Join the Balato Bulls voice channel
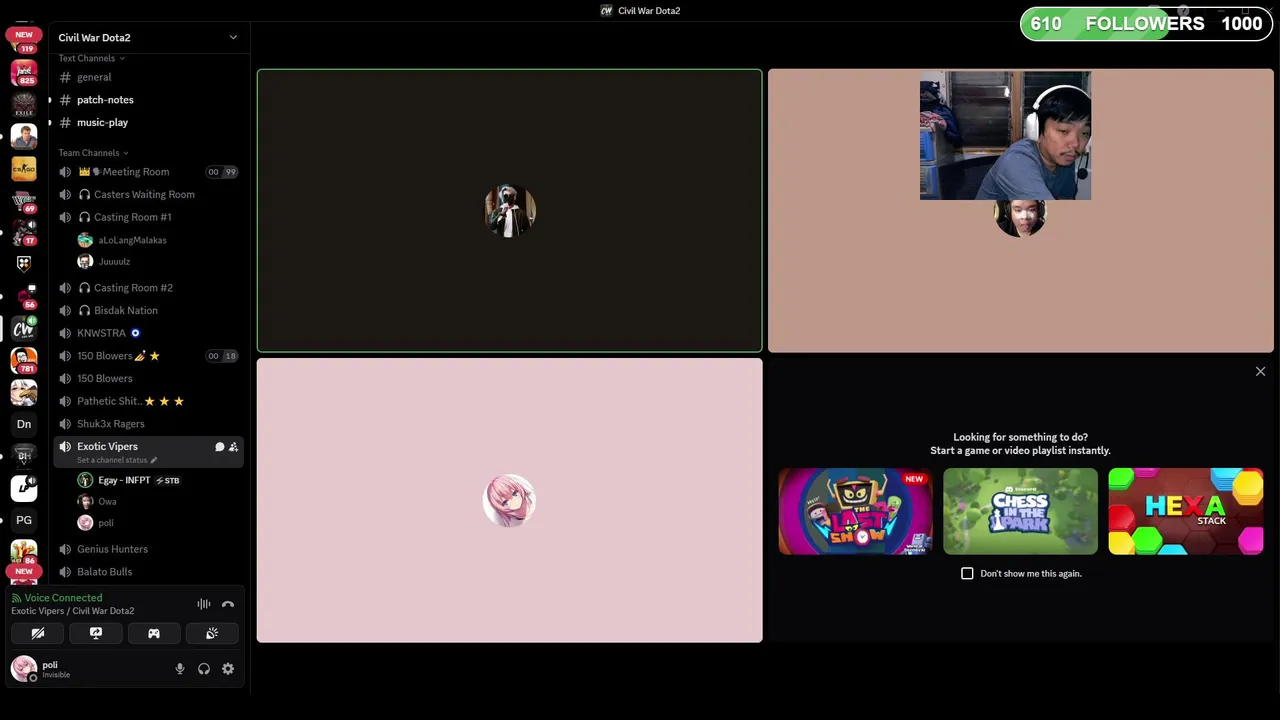 tap(148, 572)
